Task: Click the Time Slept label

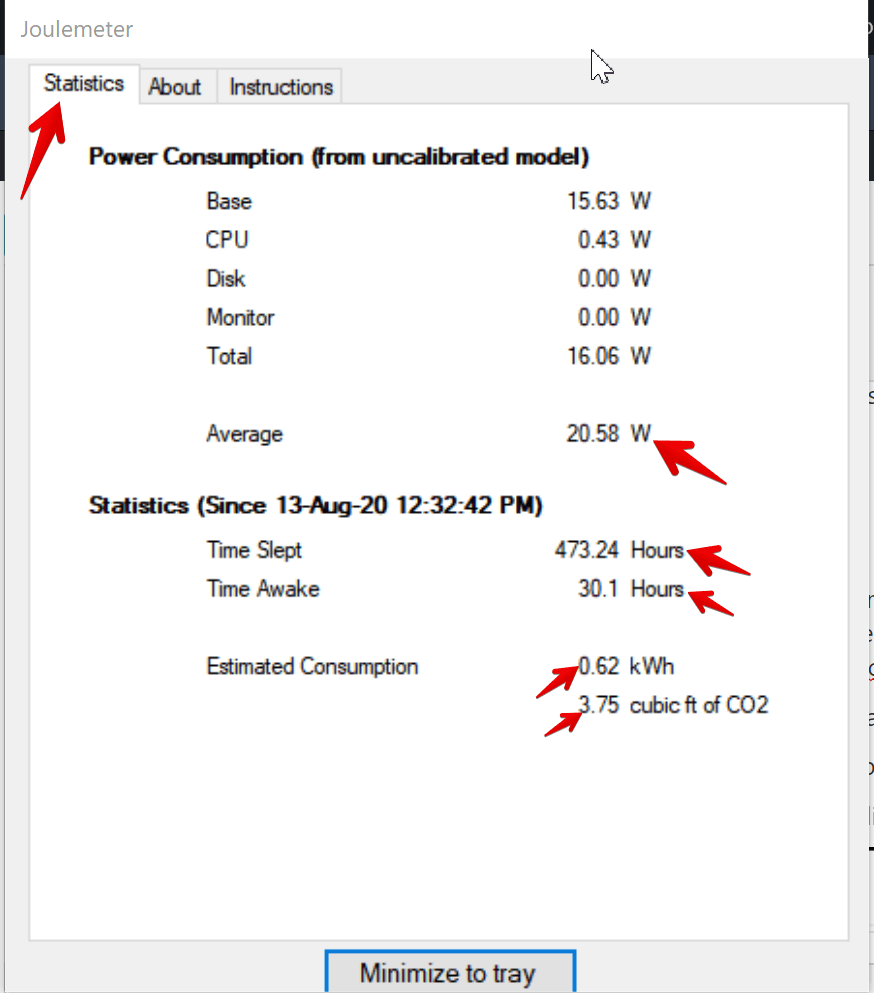Action: click(254, 550)
